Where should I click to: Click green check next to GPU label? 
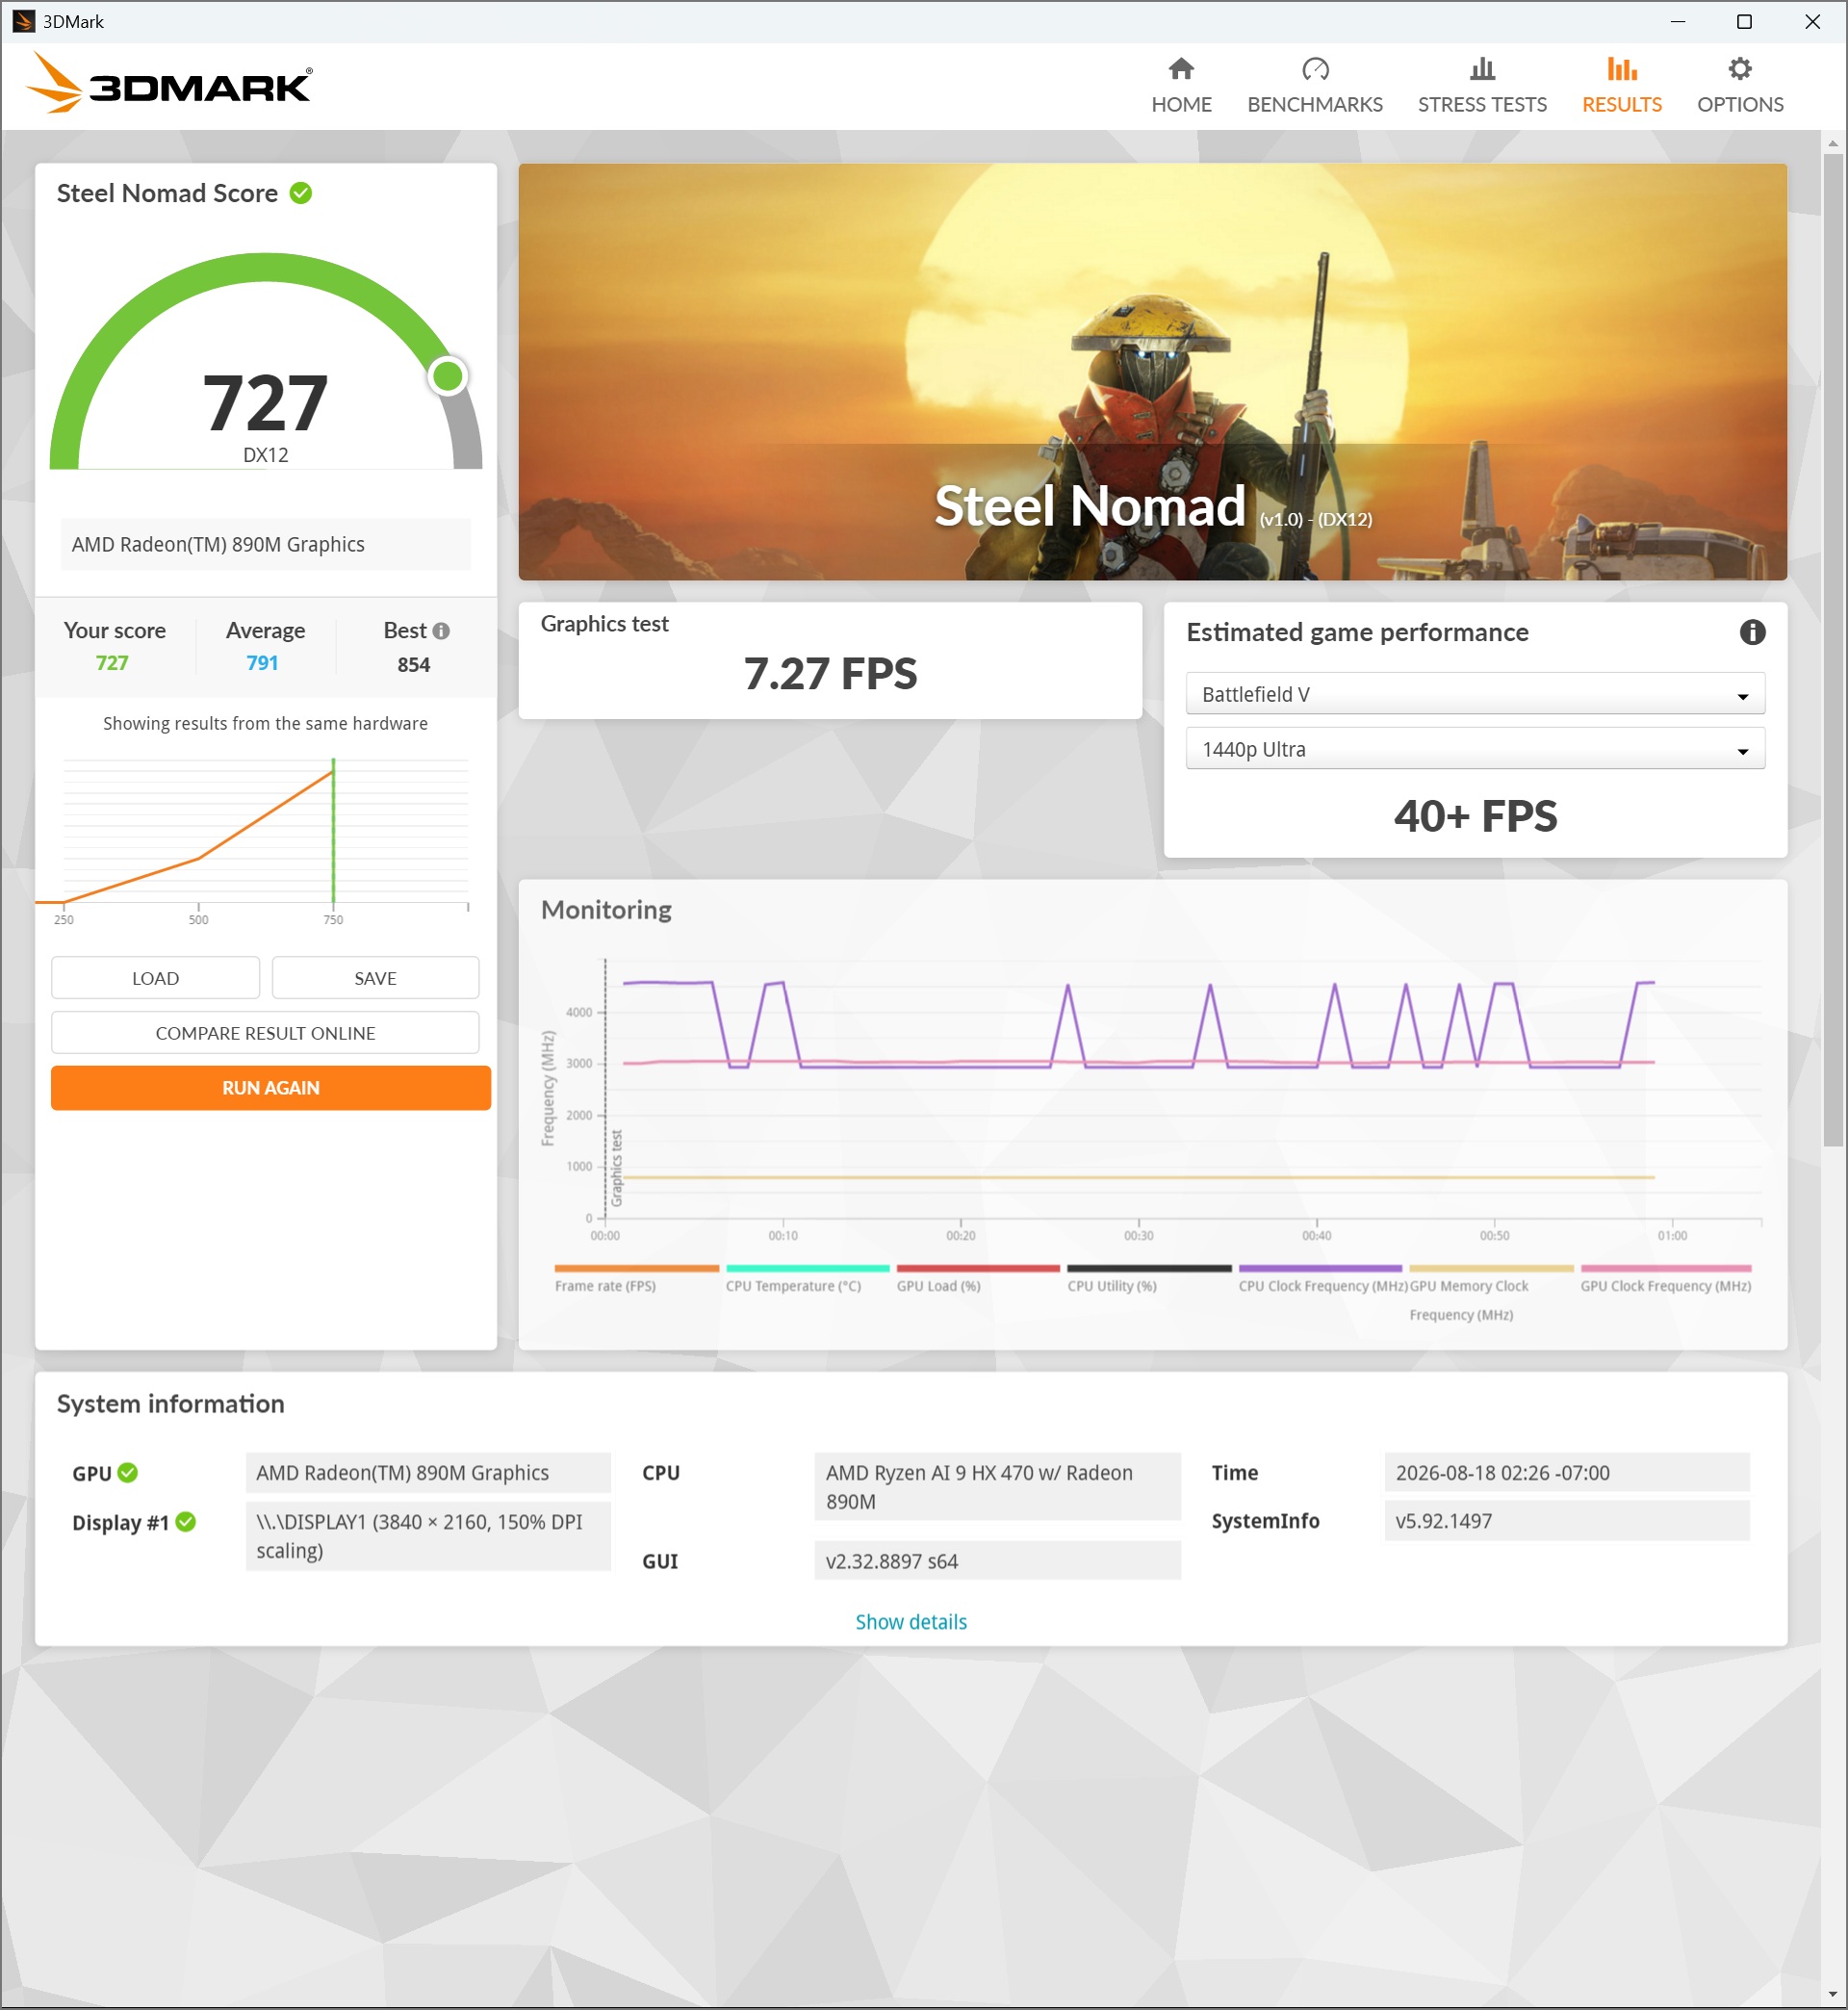(128, 1472)
